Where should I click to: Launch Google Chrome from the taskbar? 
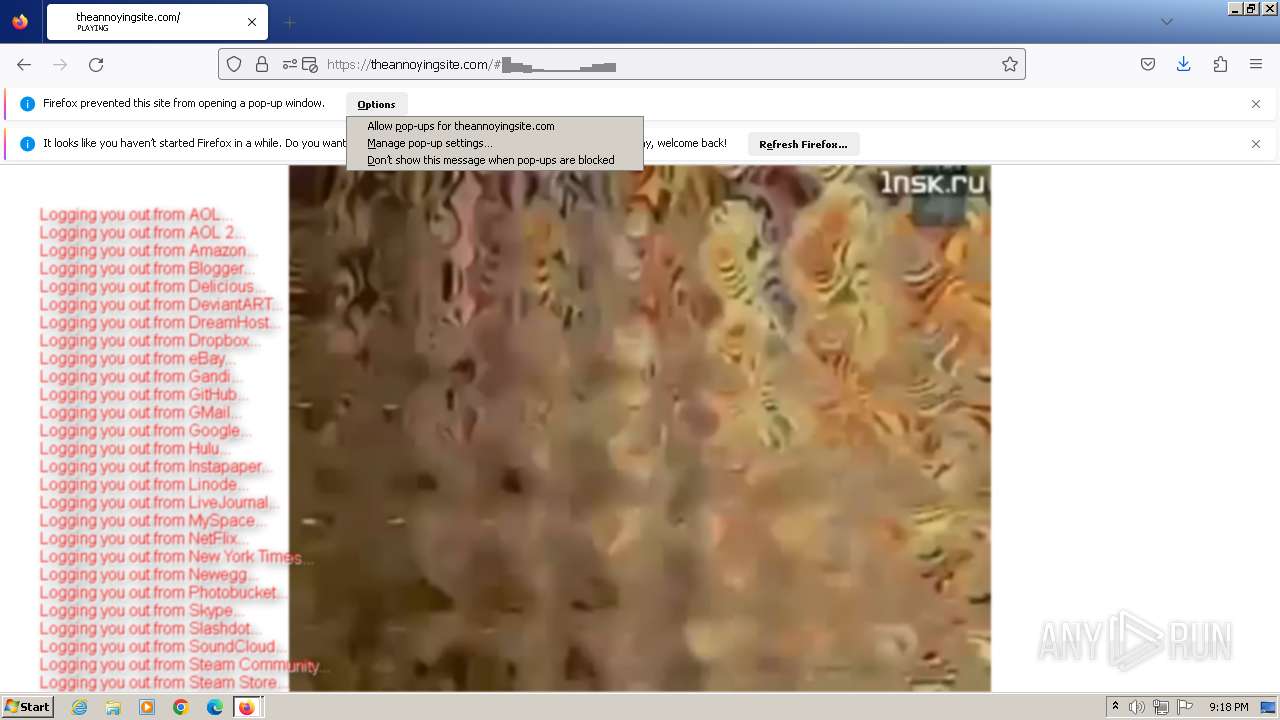[181, 707]
